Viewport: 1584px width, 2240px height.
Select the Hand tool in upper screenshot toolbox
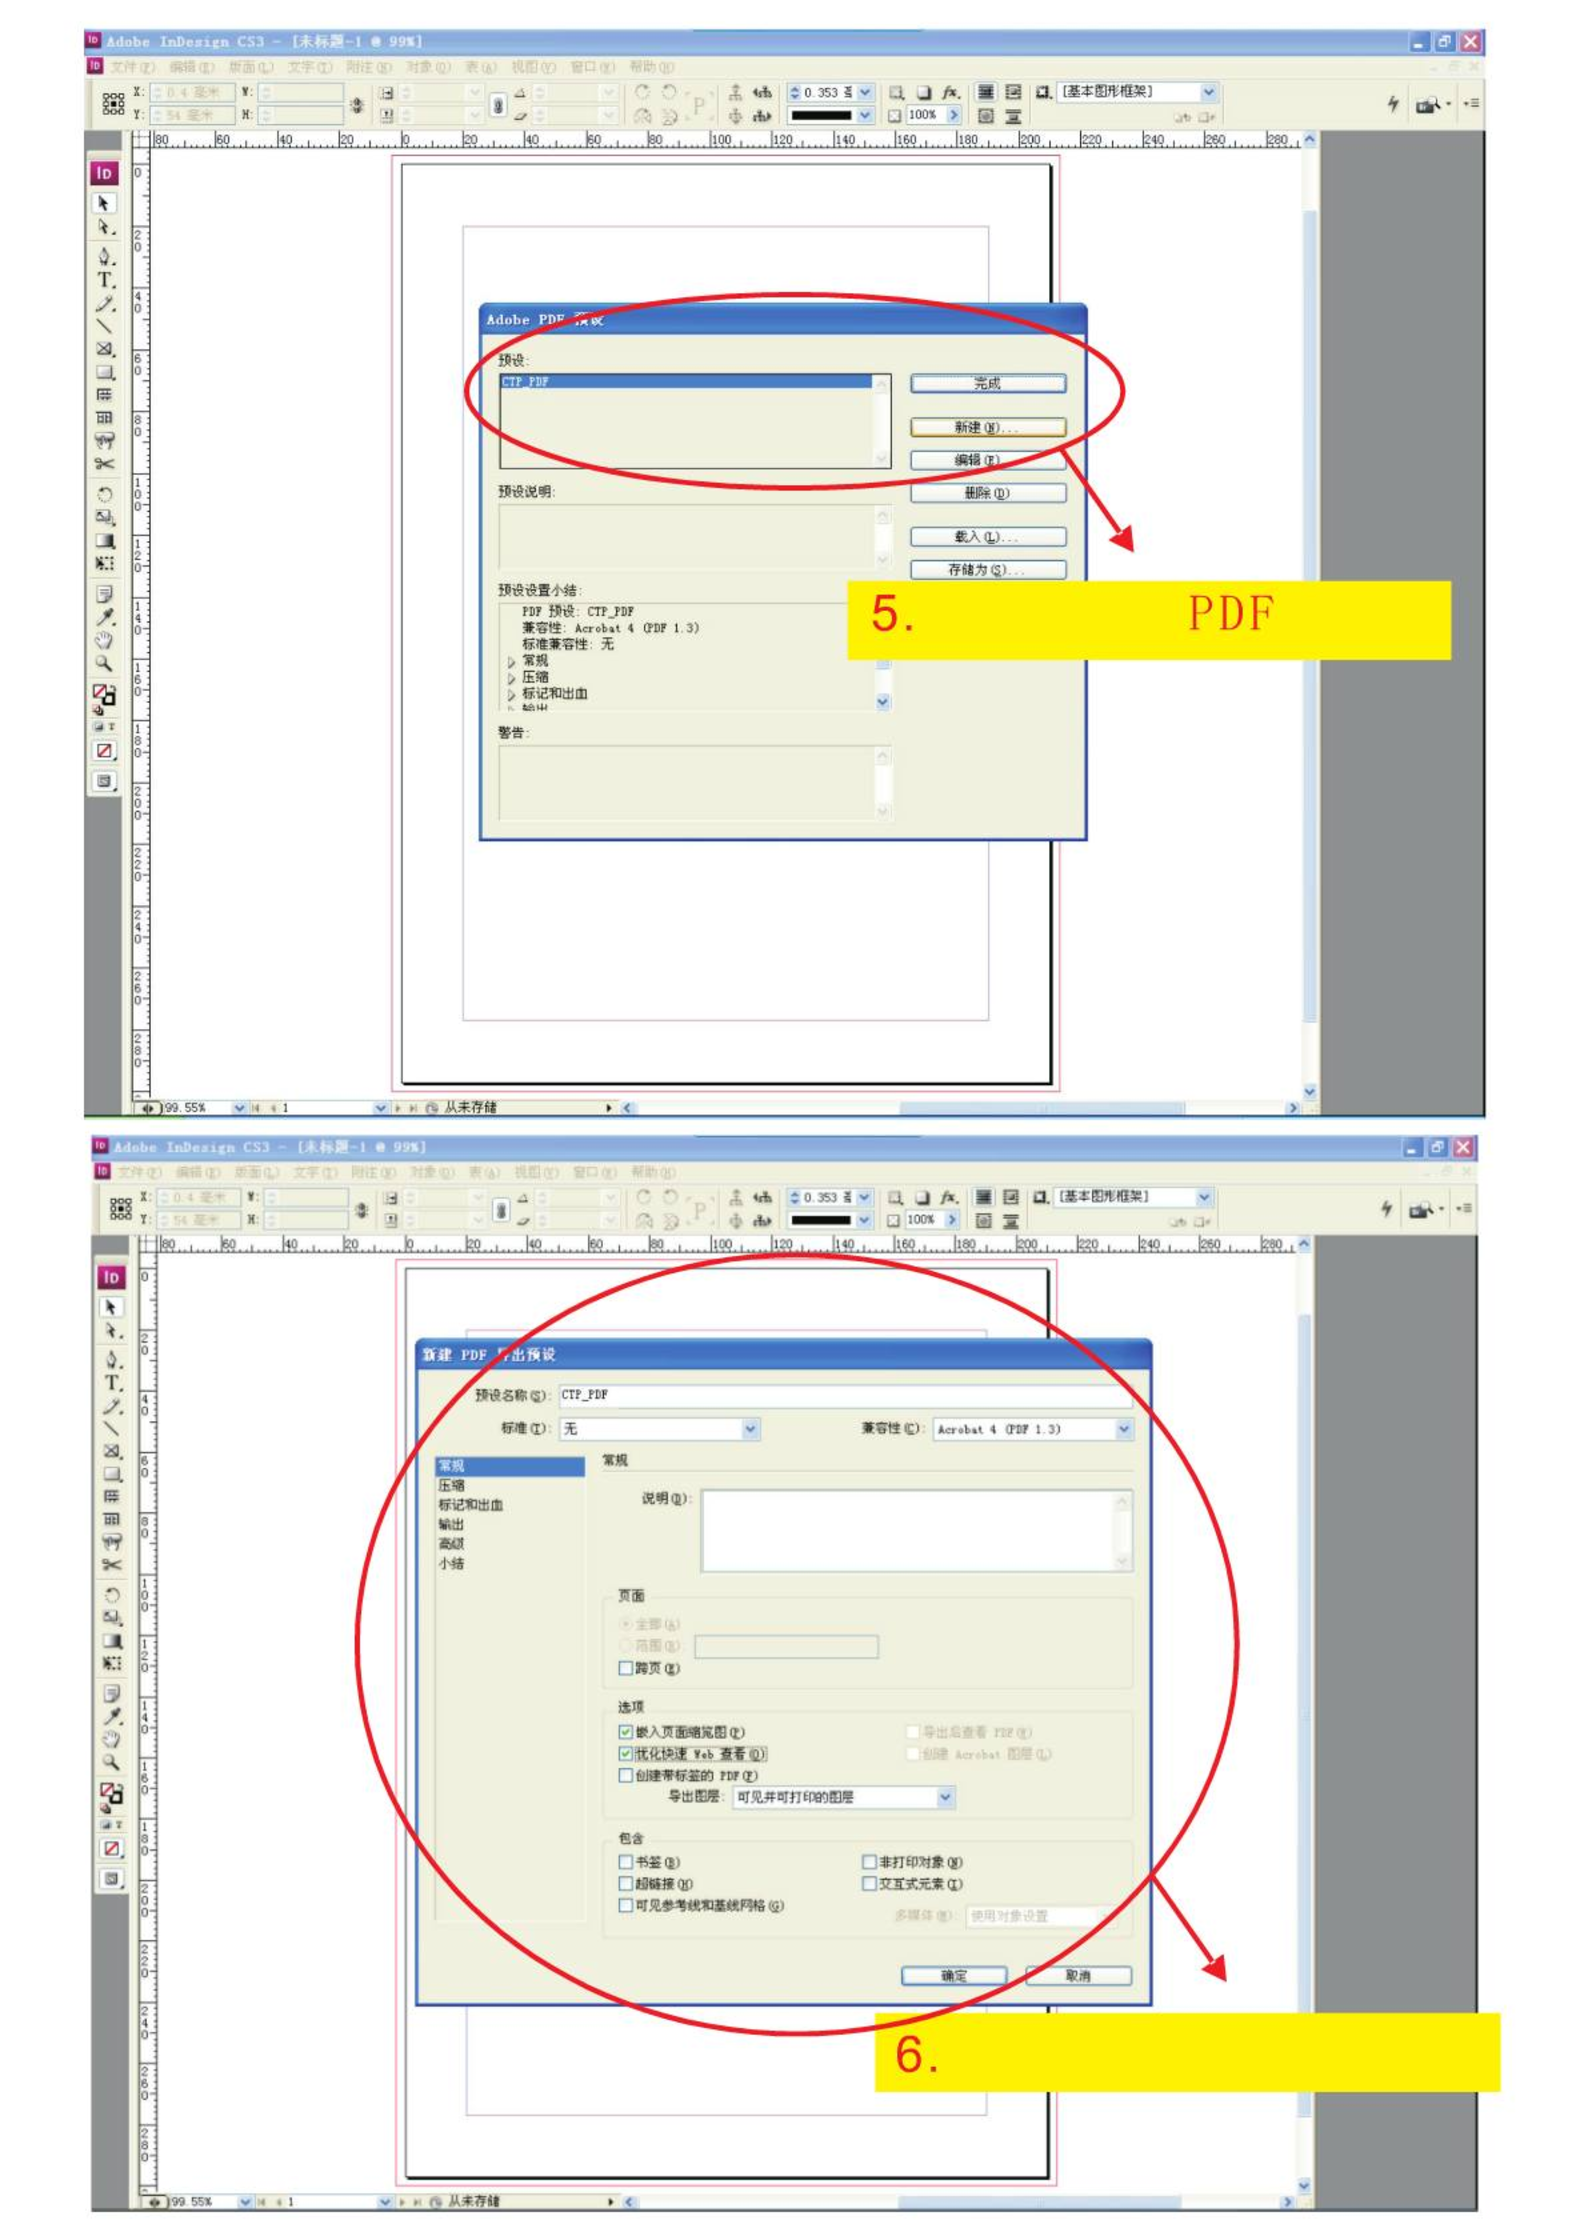103,640
